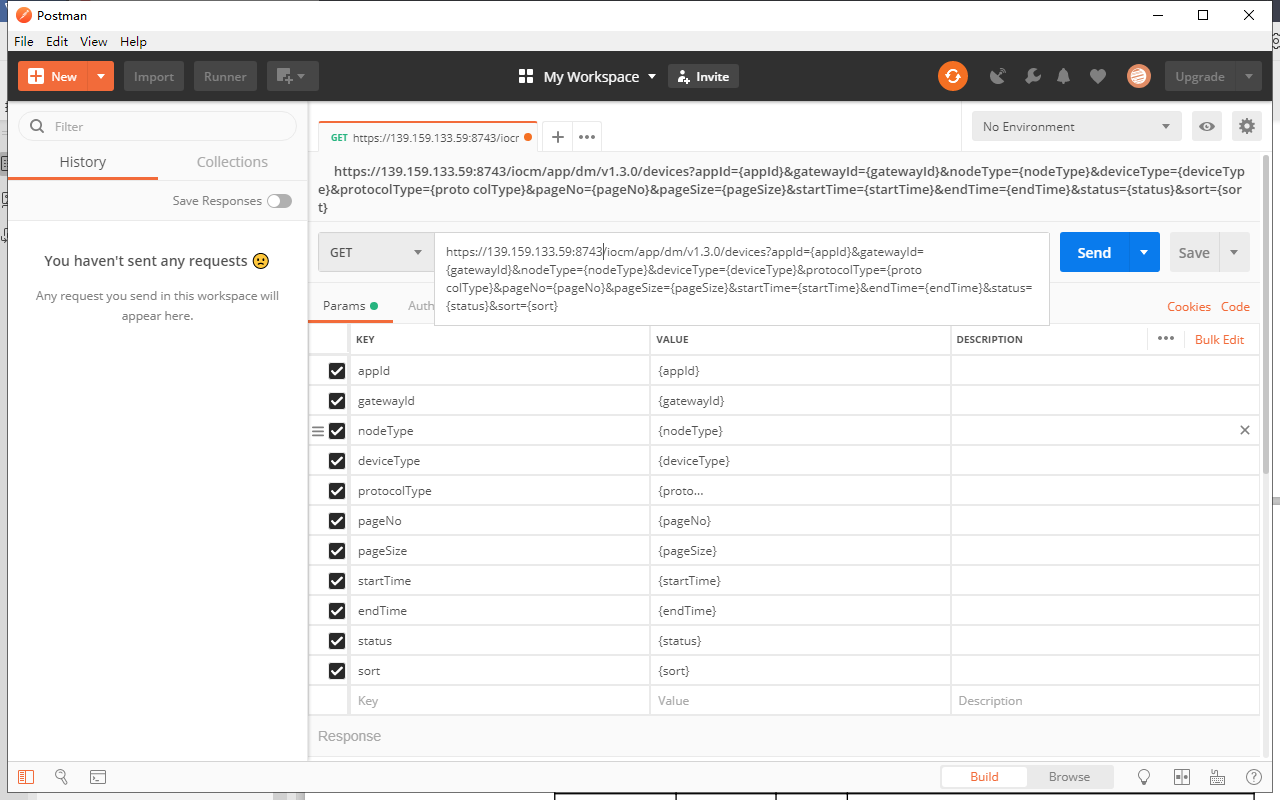Open manage environments gear icon
Viewport: 1280px width, 800px height.
(x=1246, y=126)
